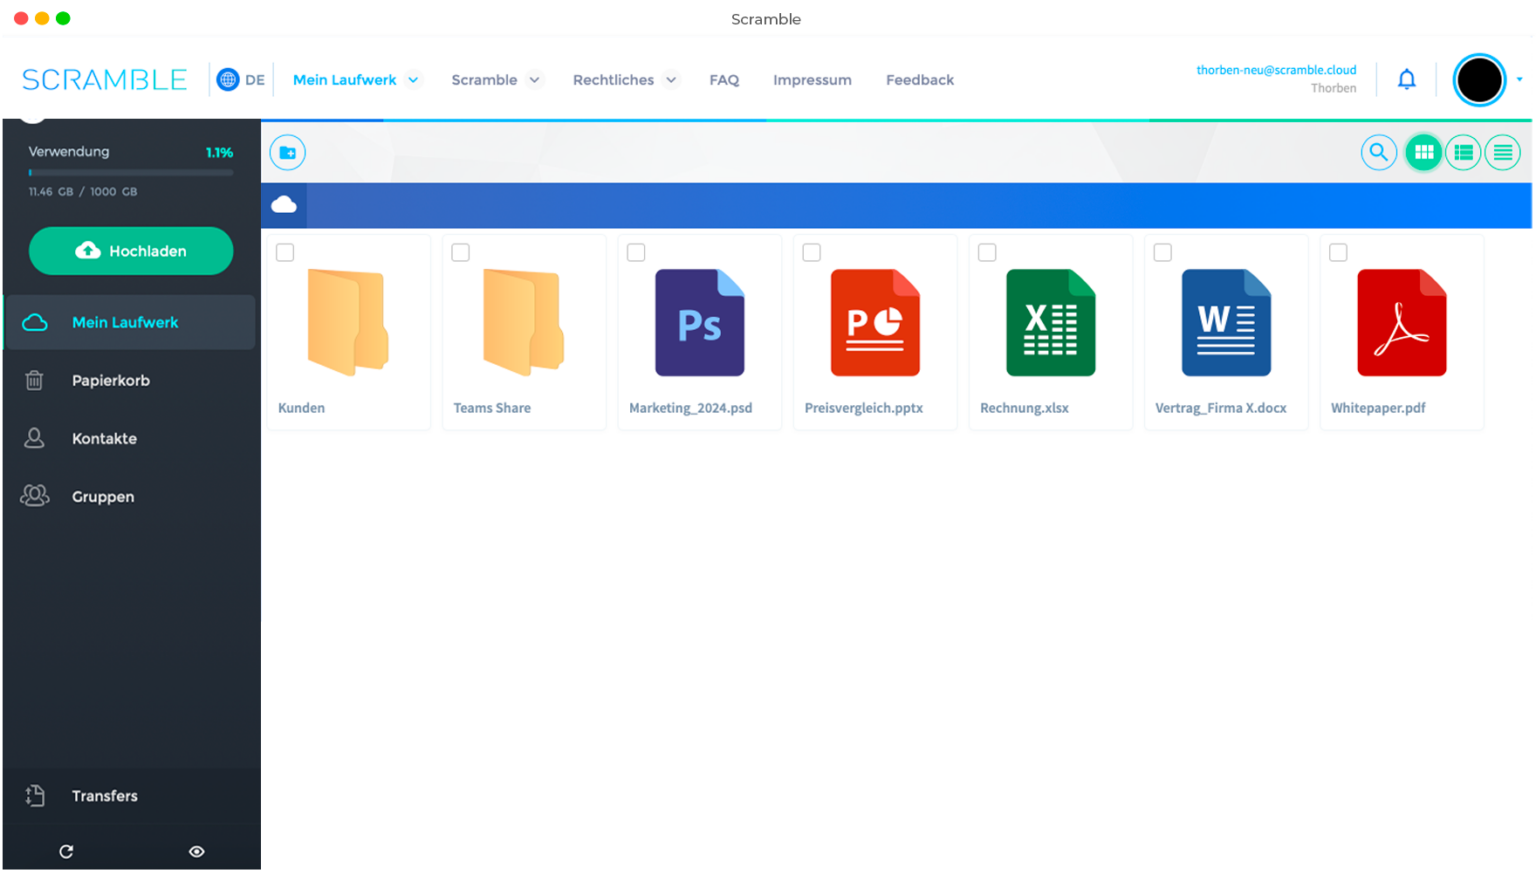Open the Impressum page
Screen dimensions: 1536x873
pos(812,79)
